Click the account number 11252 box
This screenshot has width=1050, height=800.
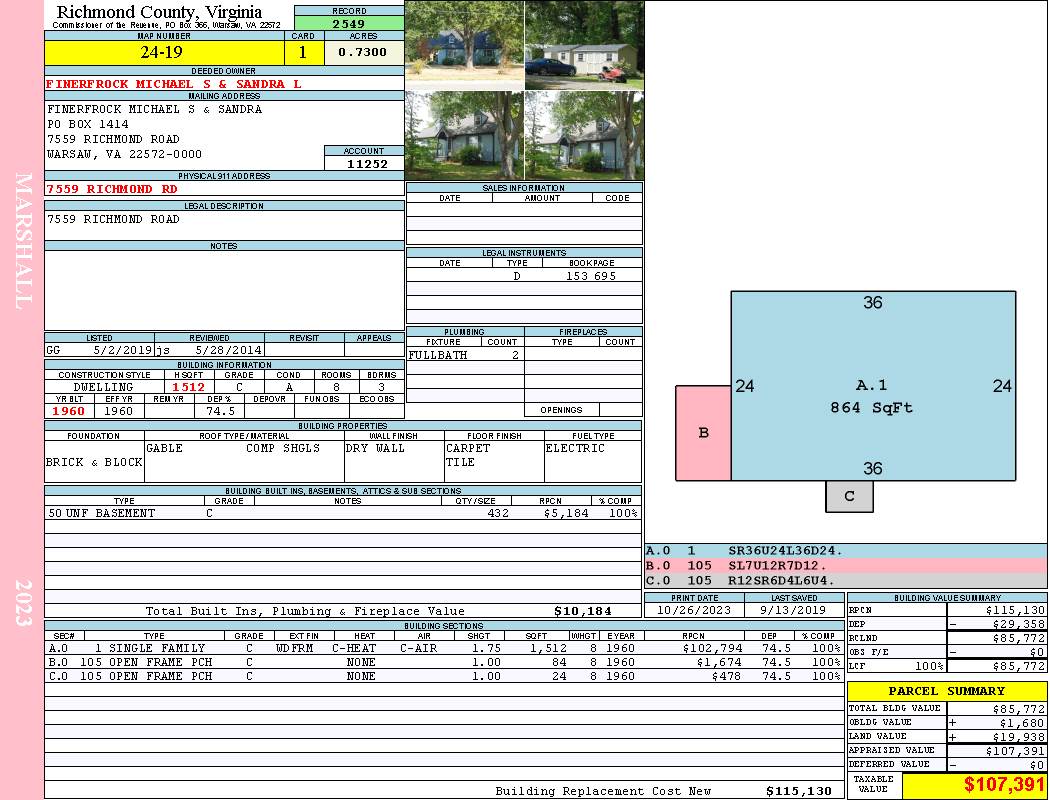pyautogui.click(x=364, y=163)
